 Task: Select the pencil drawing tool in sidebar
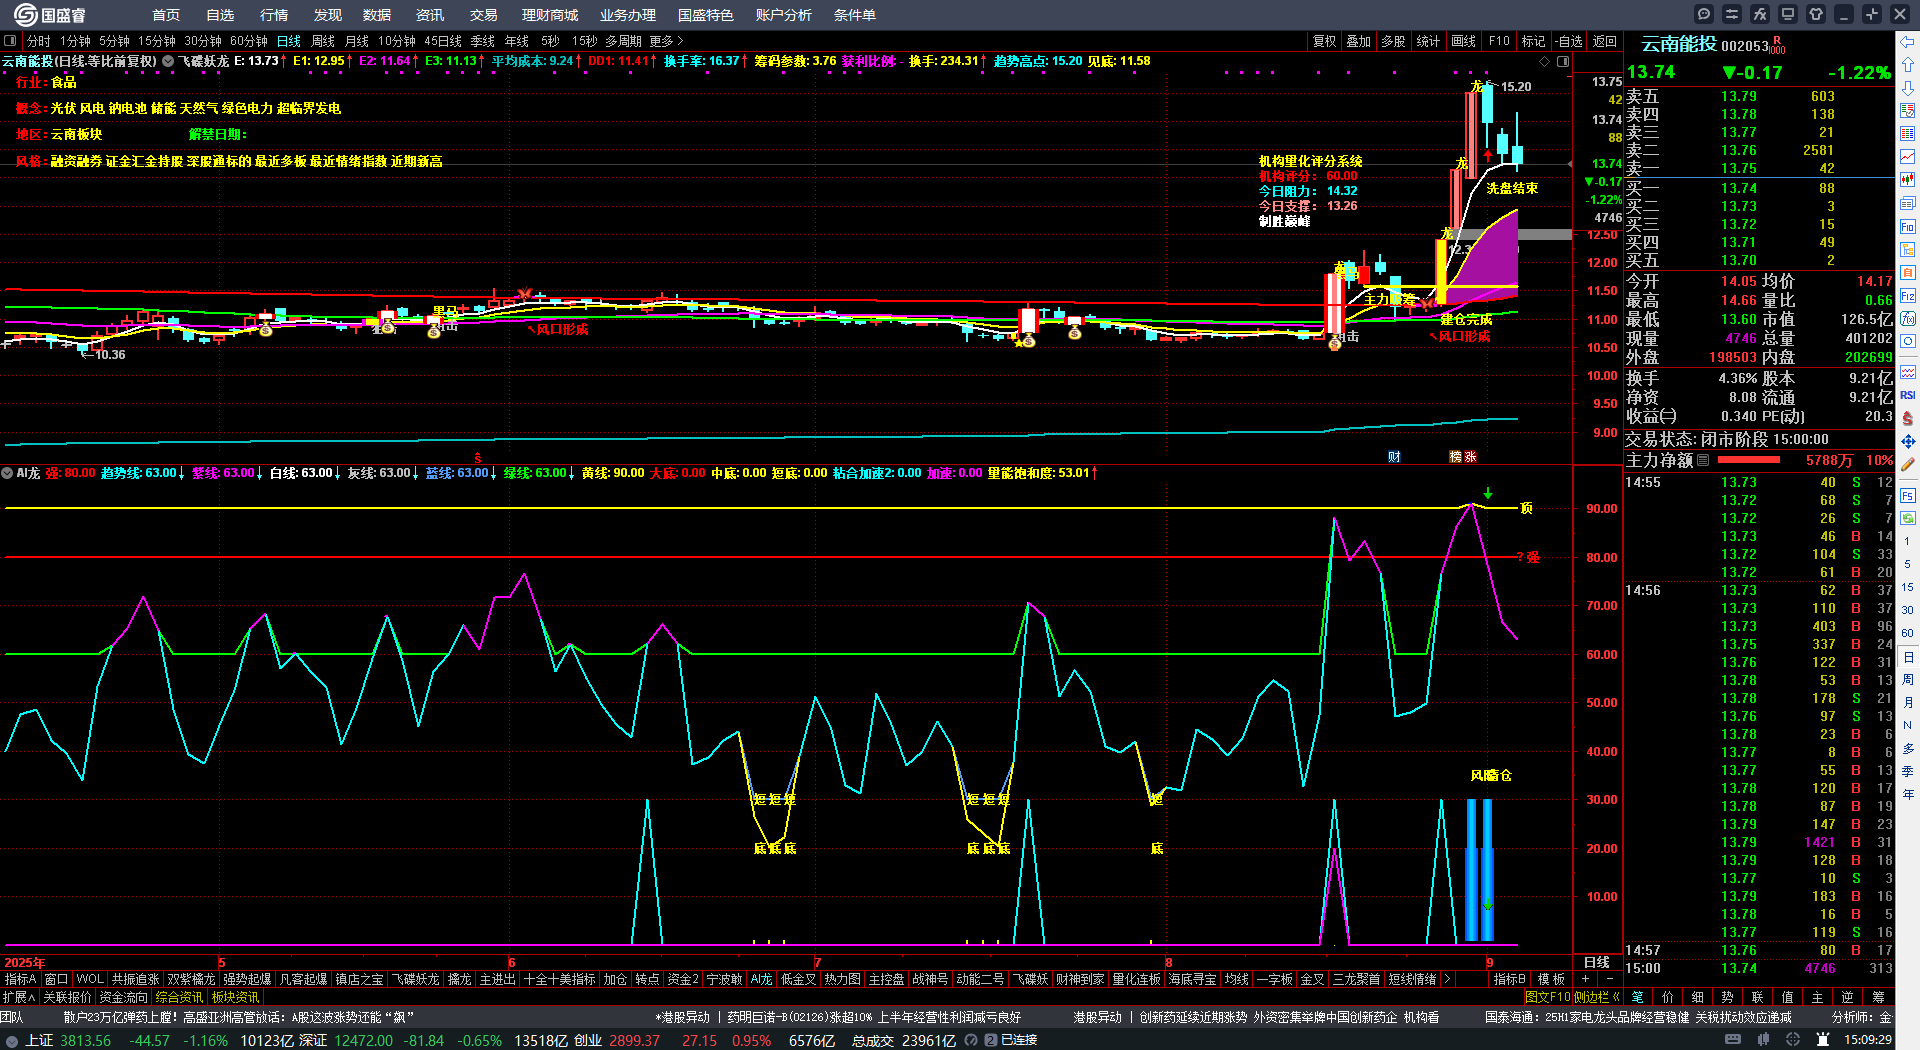pyautogui.click(x=1908, y=464)
